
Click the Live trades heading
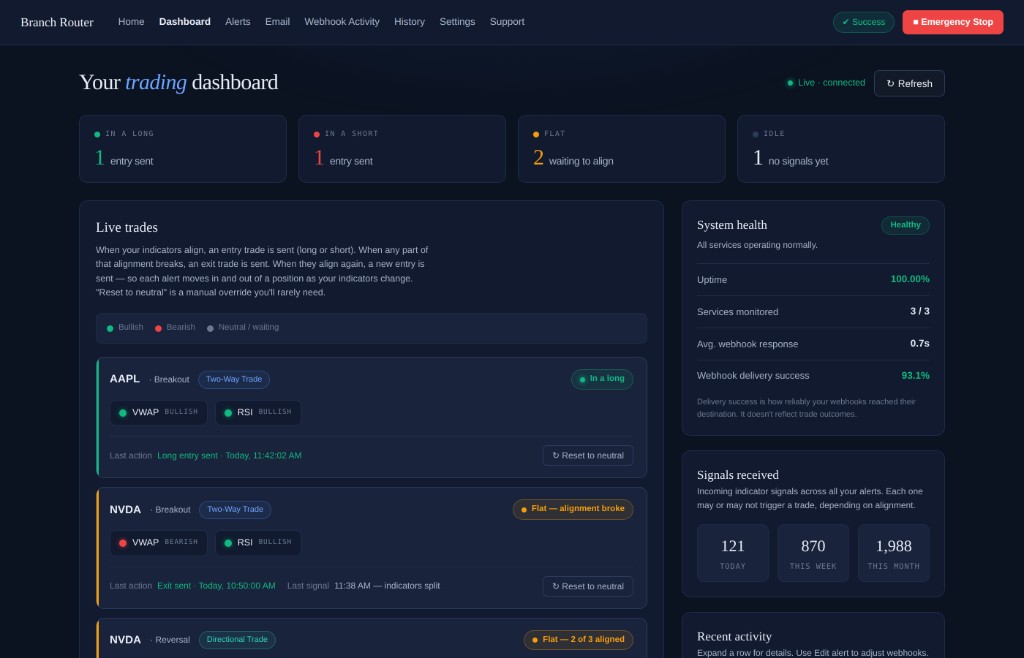pyautogui.click(x=127, y=227)
